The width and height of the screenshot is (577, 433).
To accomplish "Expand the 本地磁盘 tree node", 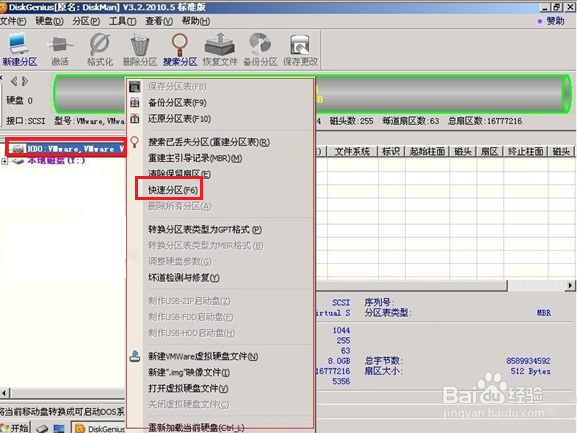I will tap(4, 161).
